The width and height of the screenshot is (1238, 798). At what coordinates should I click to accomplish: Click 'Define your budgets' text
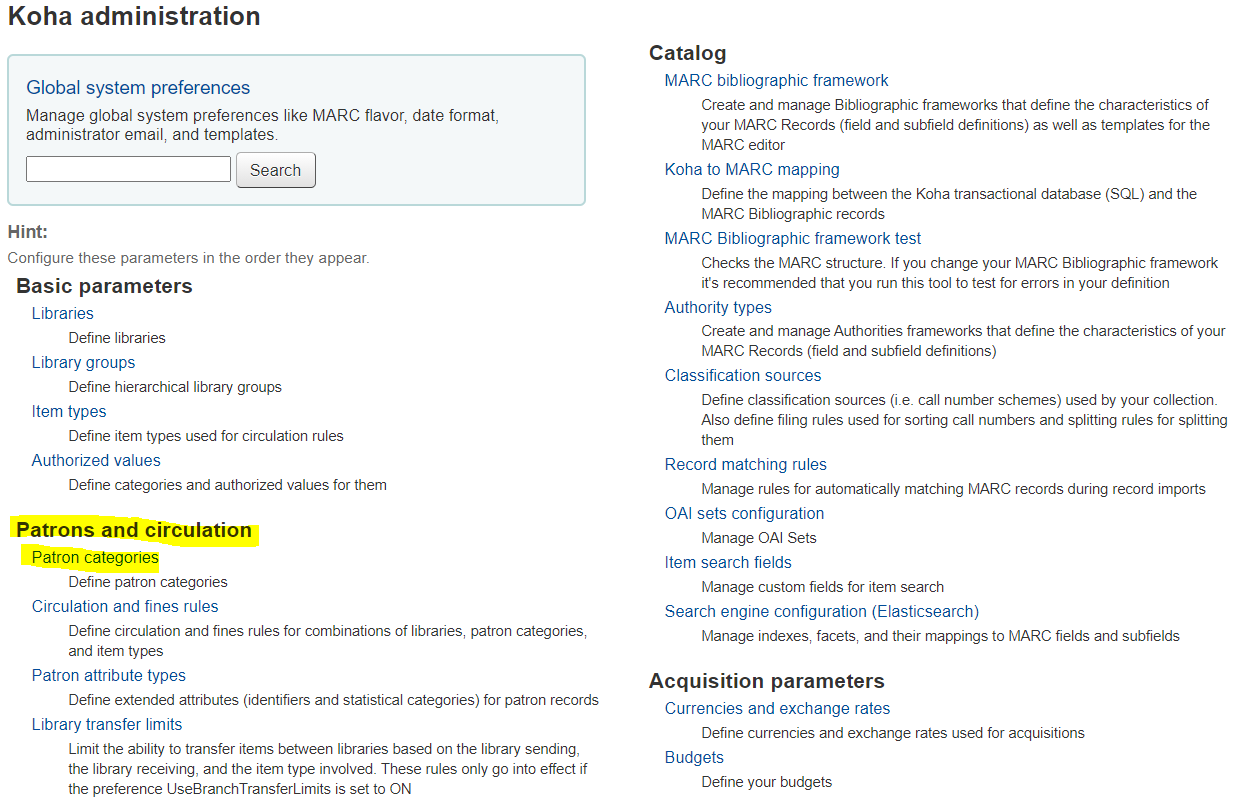[767, 782]
